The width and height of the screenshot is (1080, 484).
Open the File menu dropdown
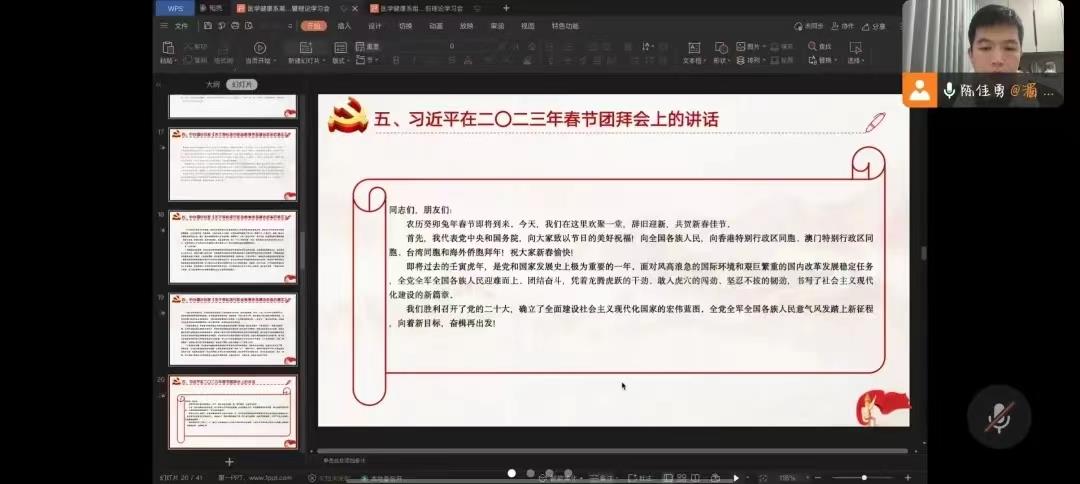[178, 26]
